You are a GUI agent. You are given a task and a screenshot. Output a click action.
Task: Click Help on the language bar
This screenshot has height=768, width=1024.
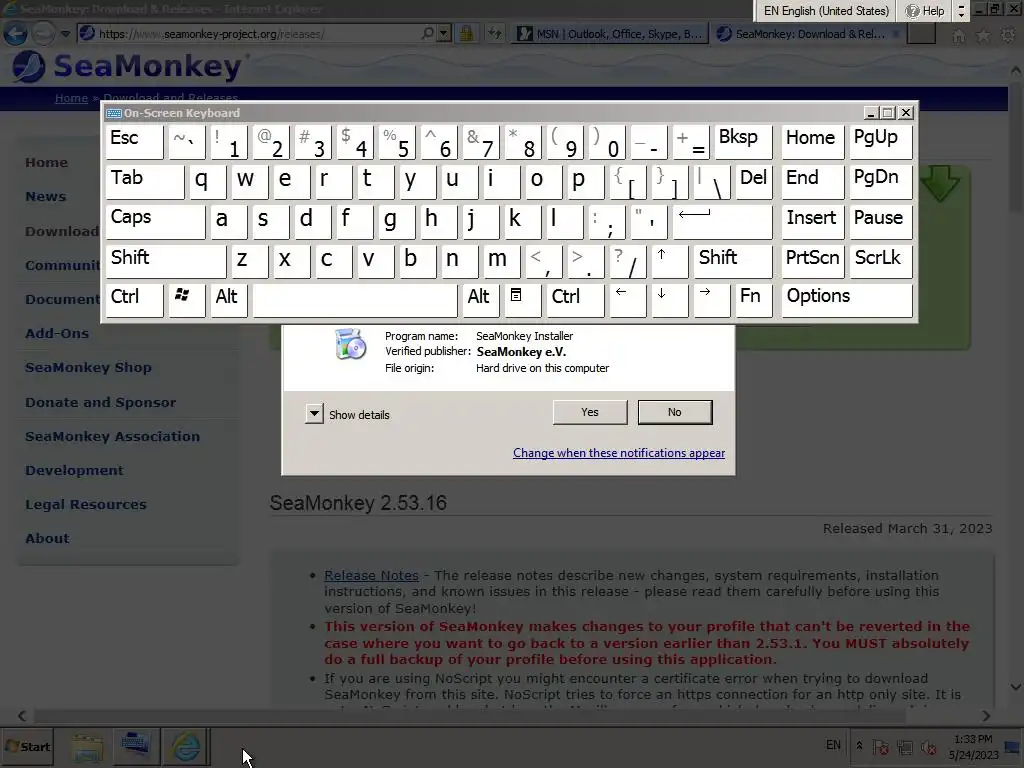(x=925, y=10)
